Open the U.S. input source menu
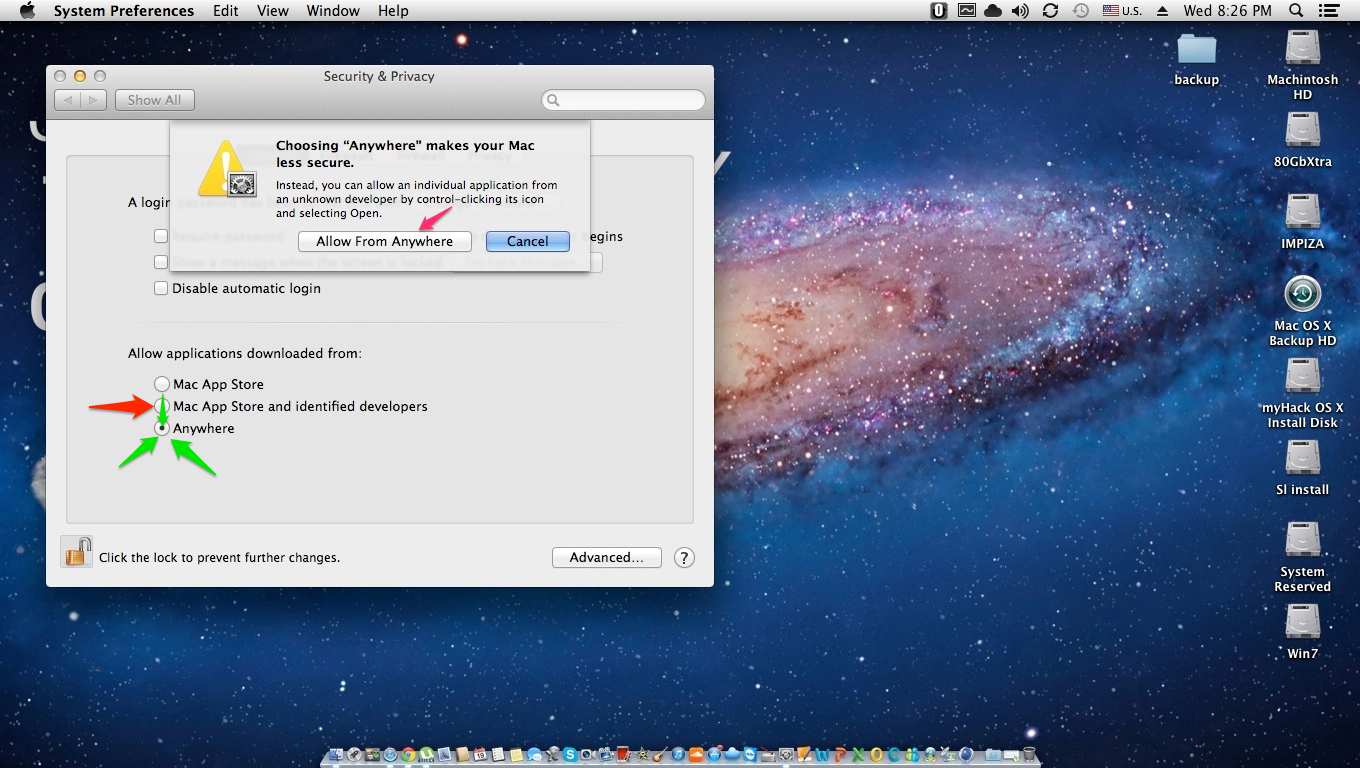This screenshot has width=1360, height=768. tap(1122, 11)
